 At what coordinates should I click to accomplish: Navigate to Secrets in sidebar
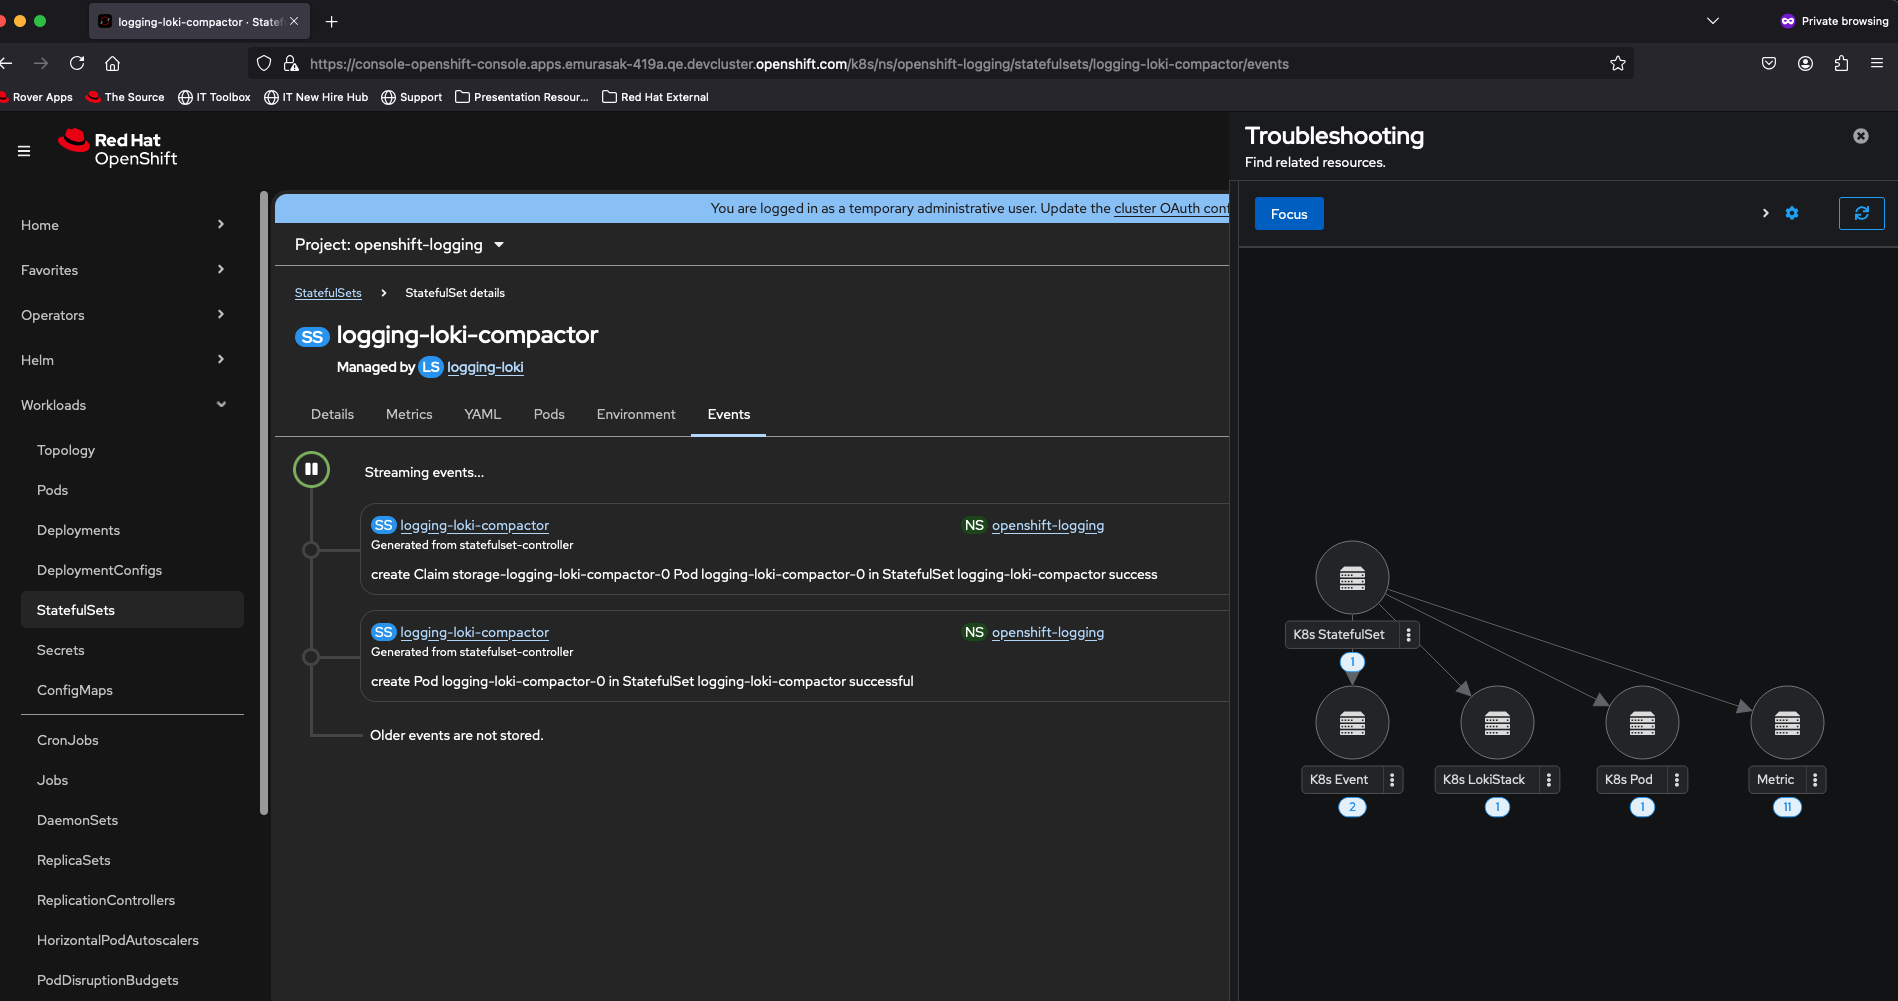pyautogui.click(x=61, y=650)
